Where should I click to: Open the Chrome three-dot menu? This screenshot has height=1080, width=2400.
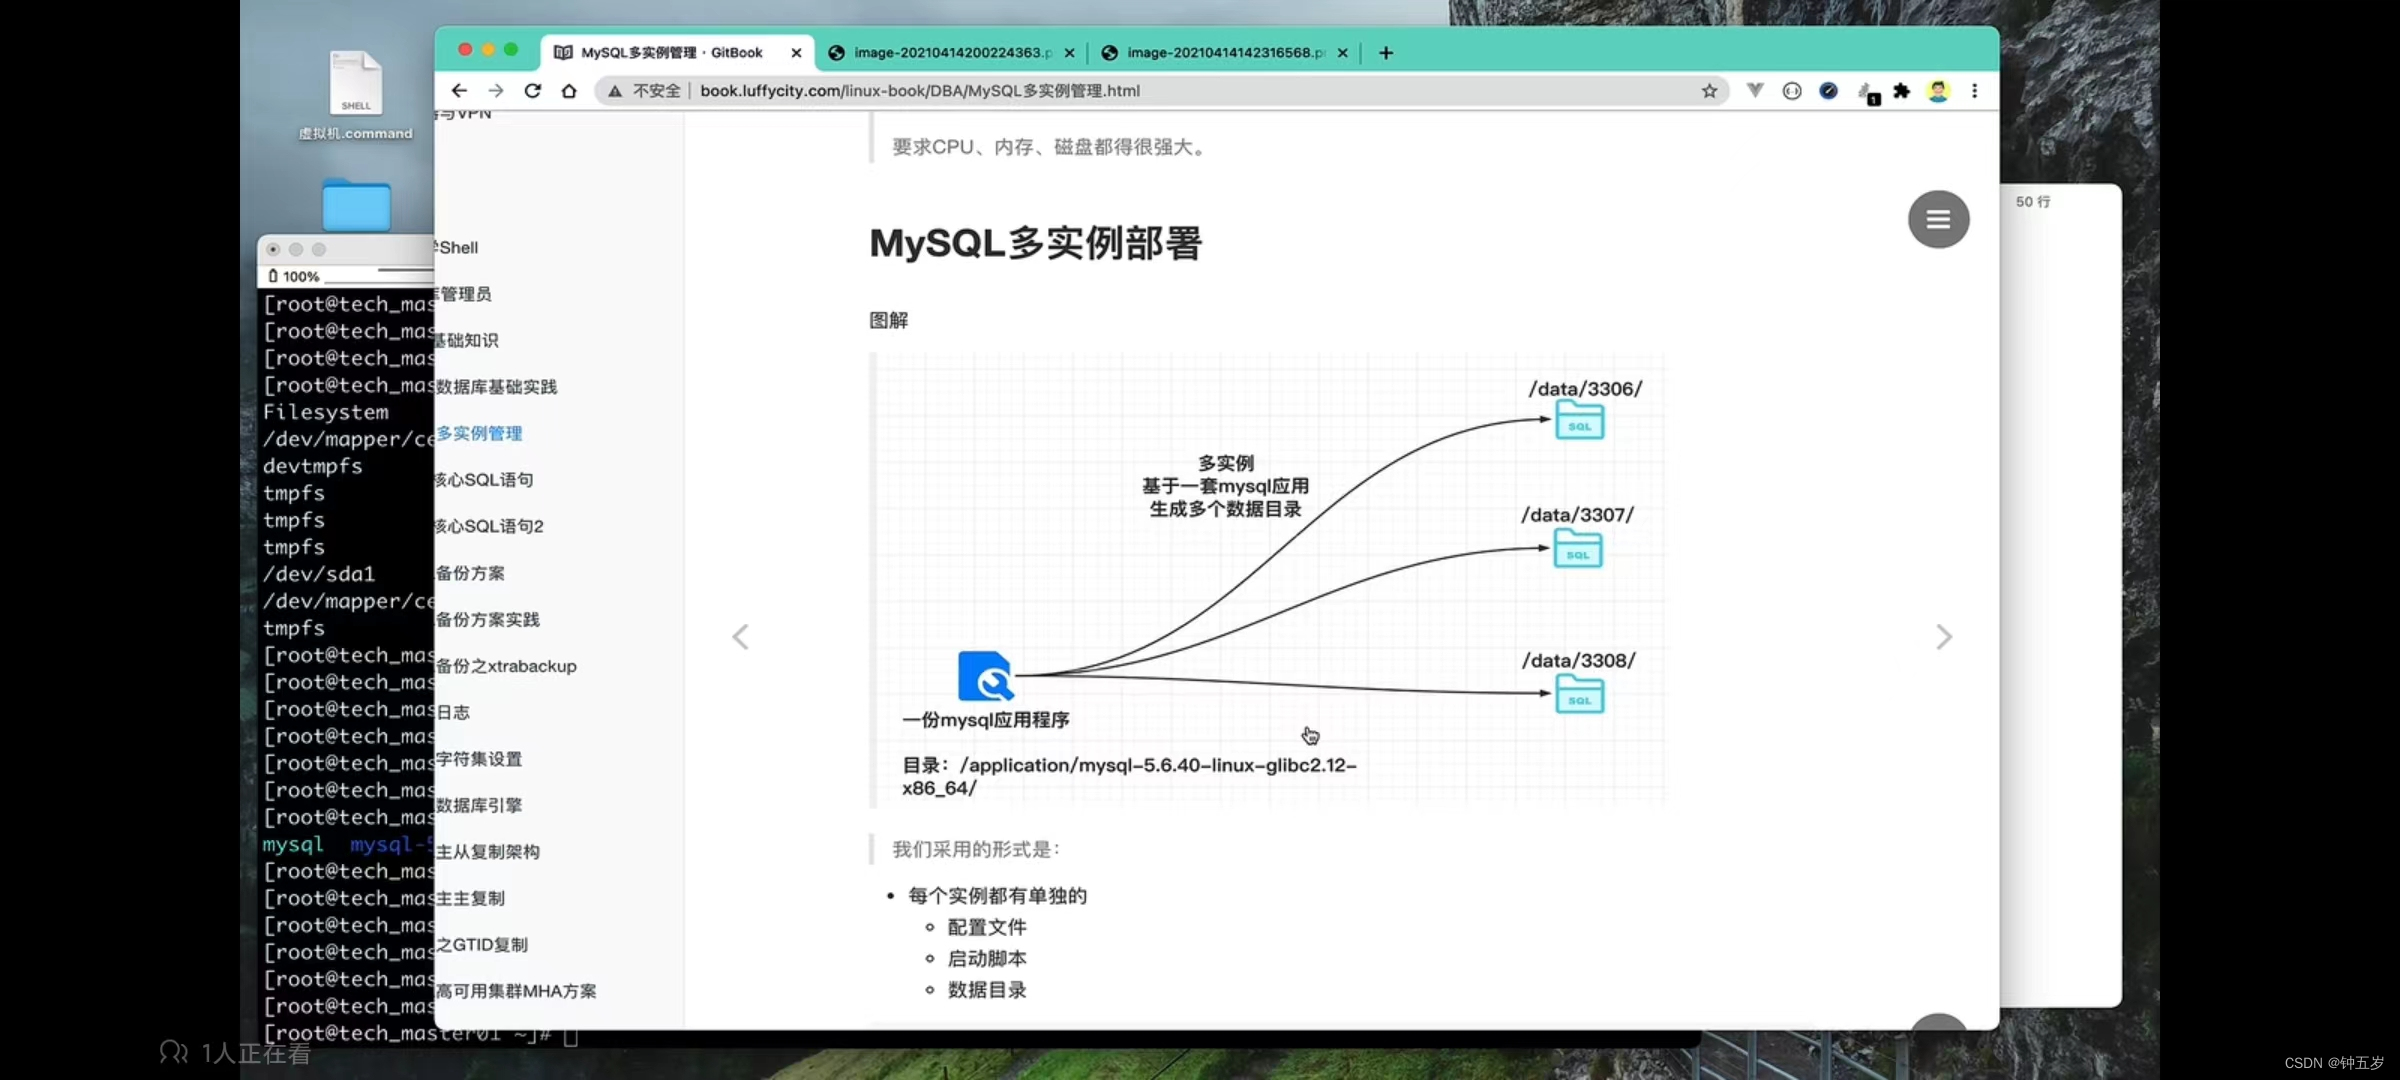point(1974,91)
